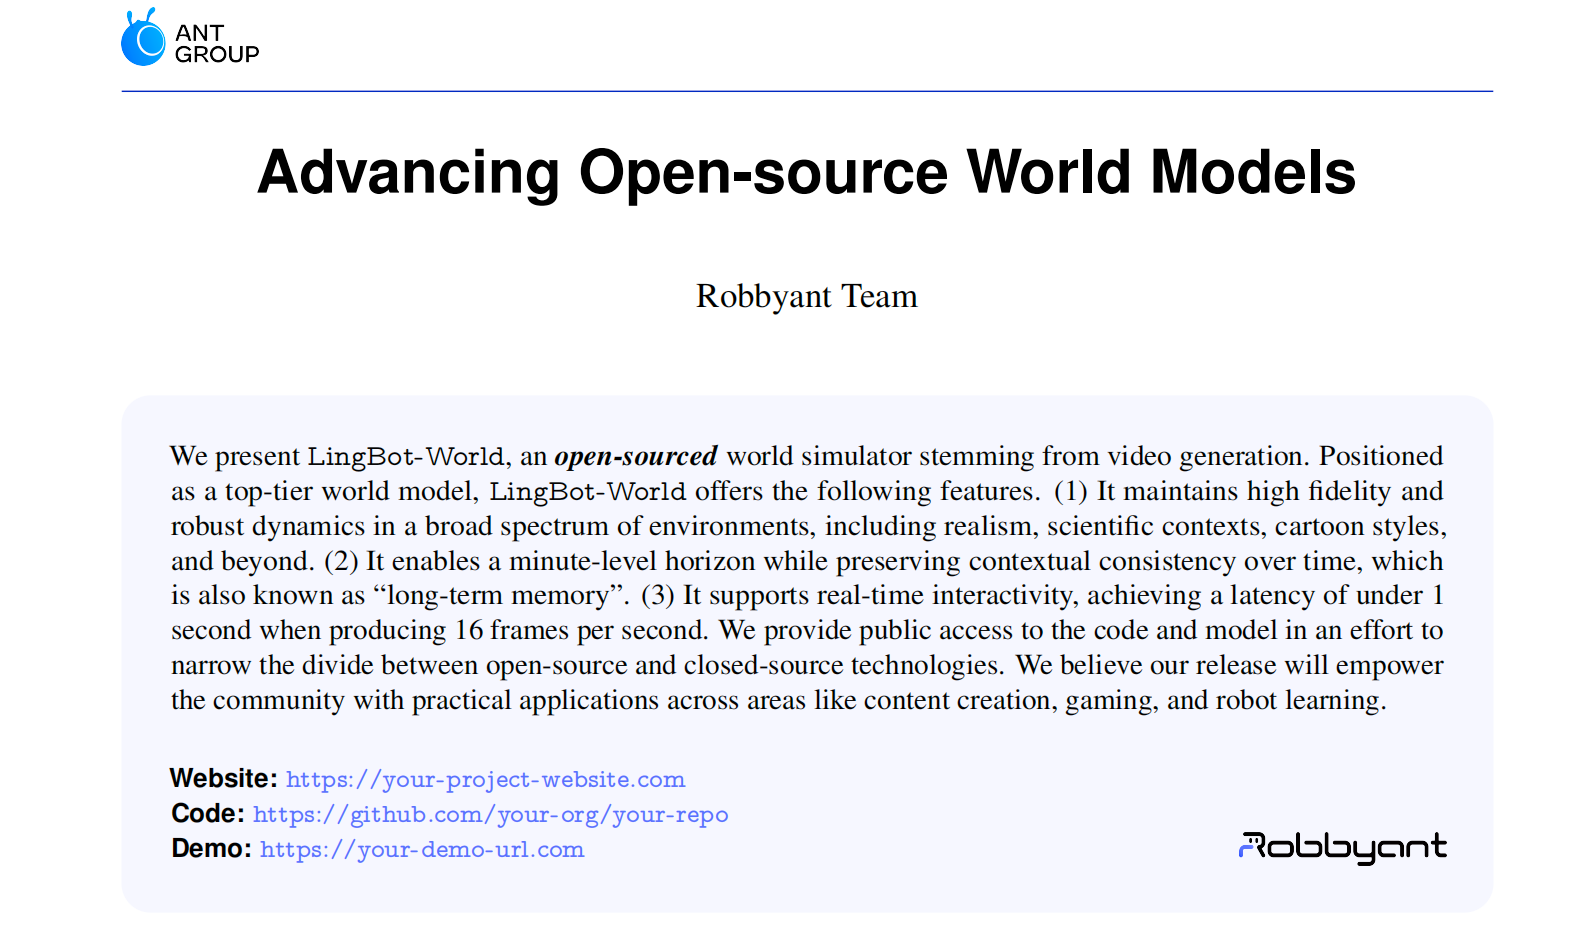Click the Robbyant logo in the abstract box

[1342, 847]
